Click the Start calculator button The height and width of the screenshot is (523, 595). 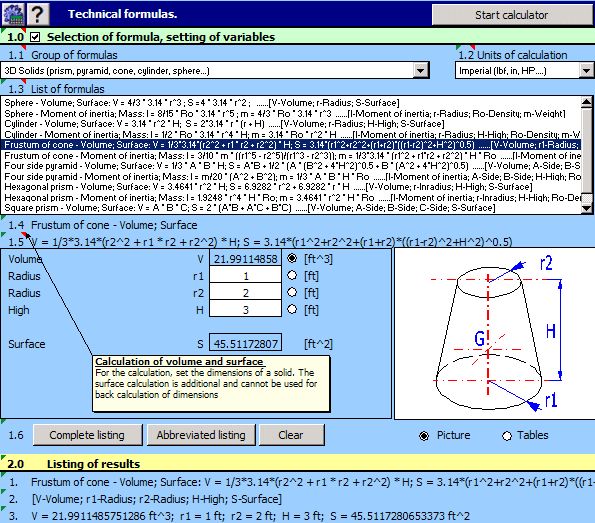click(512, 15)
